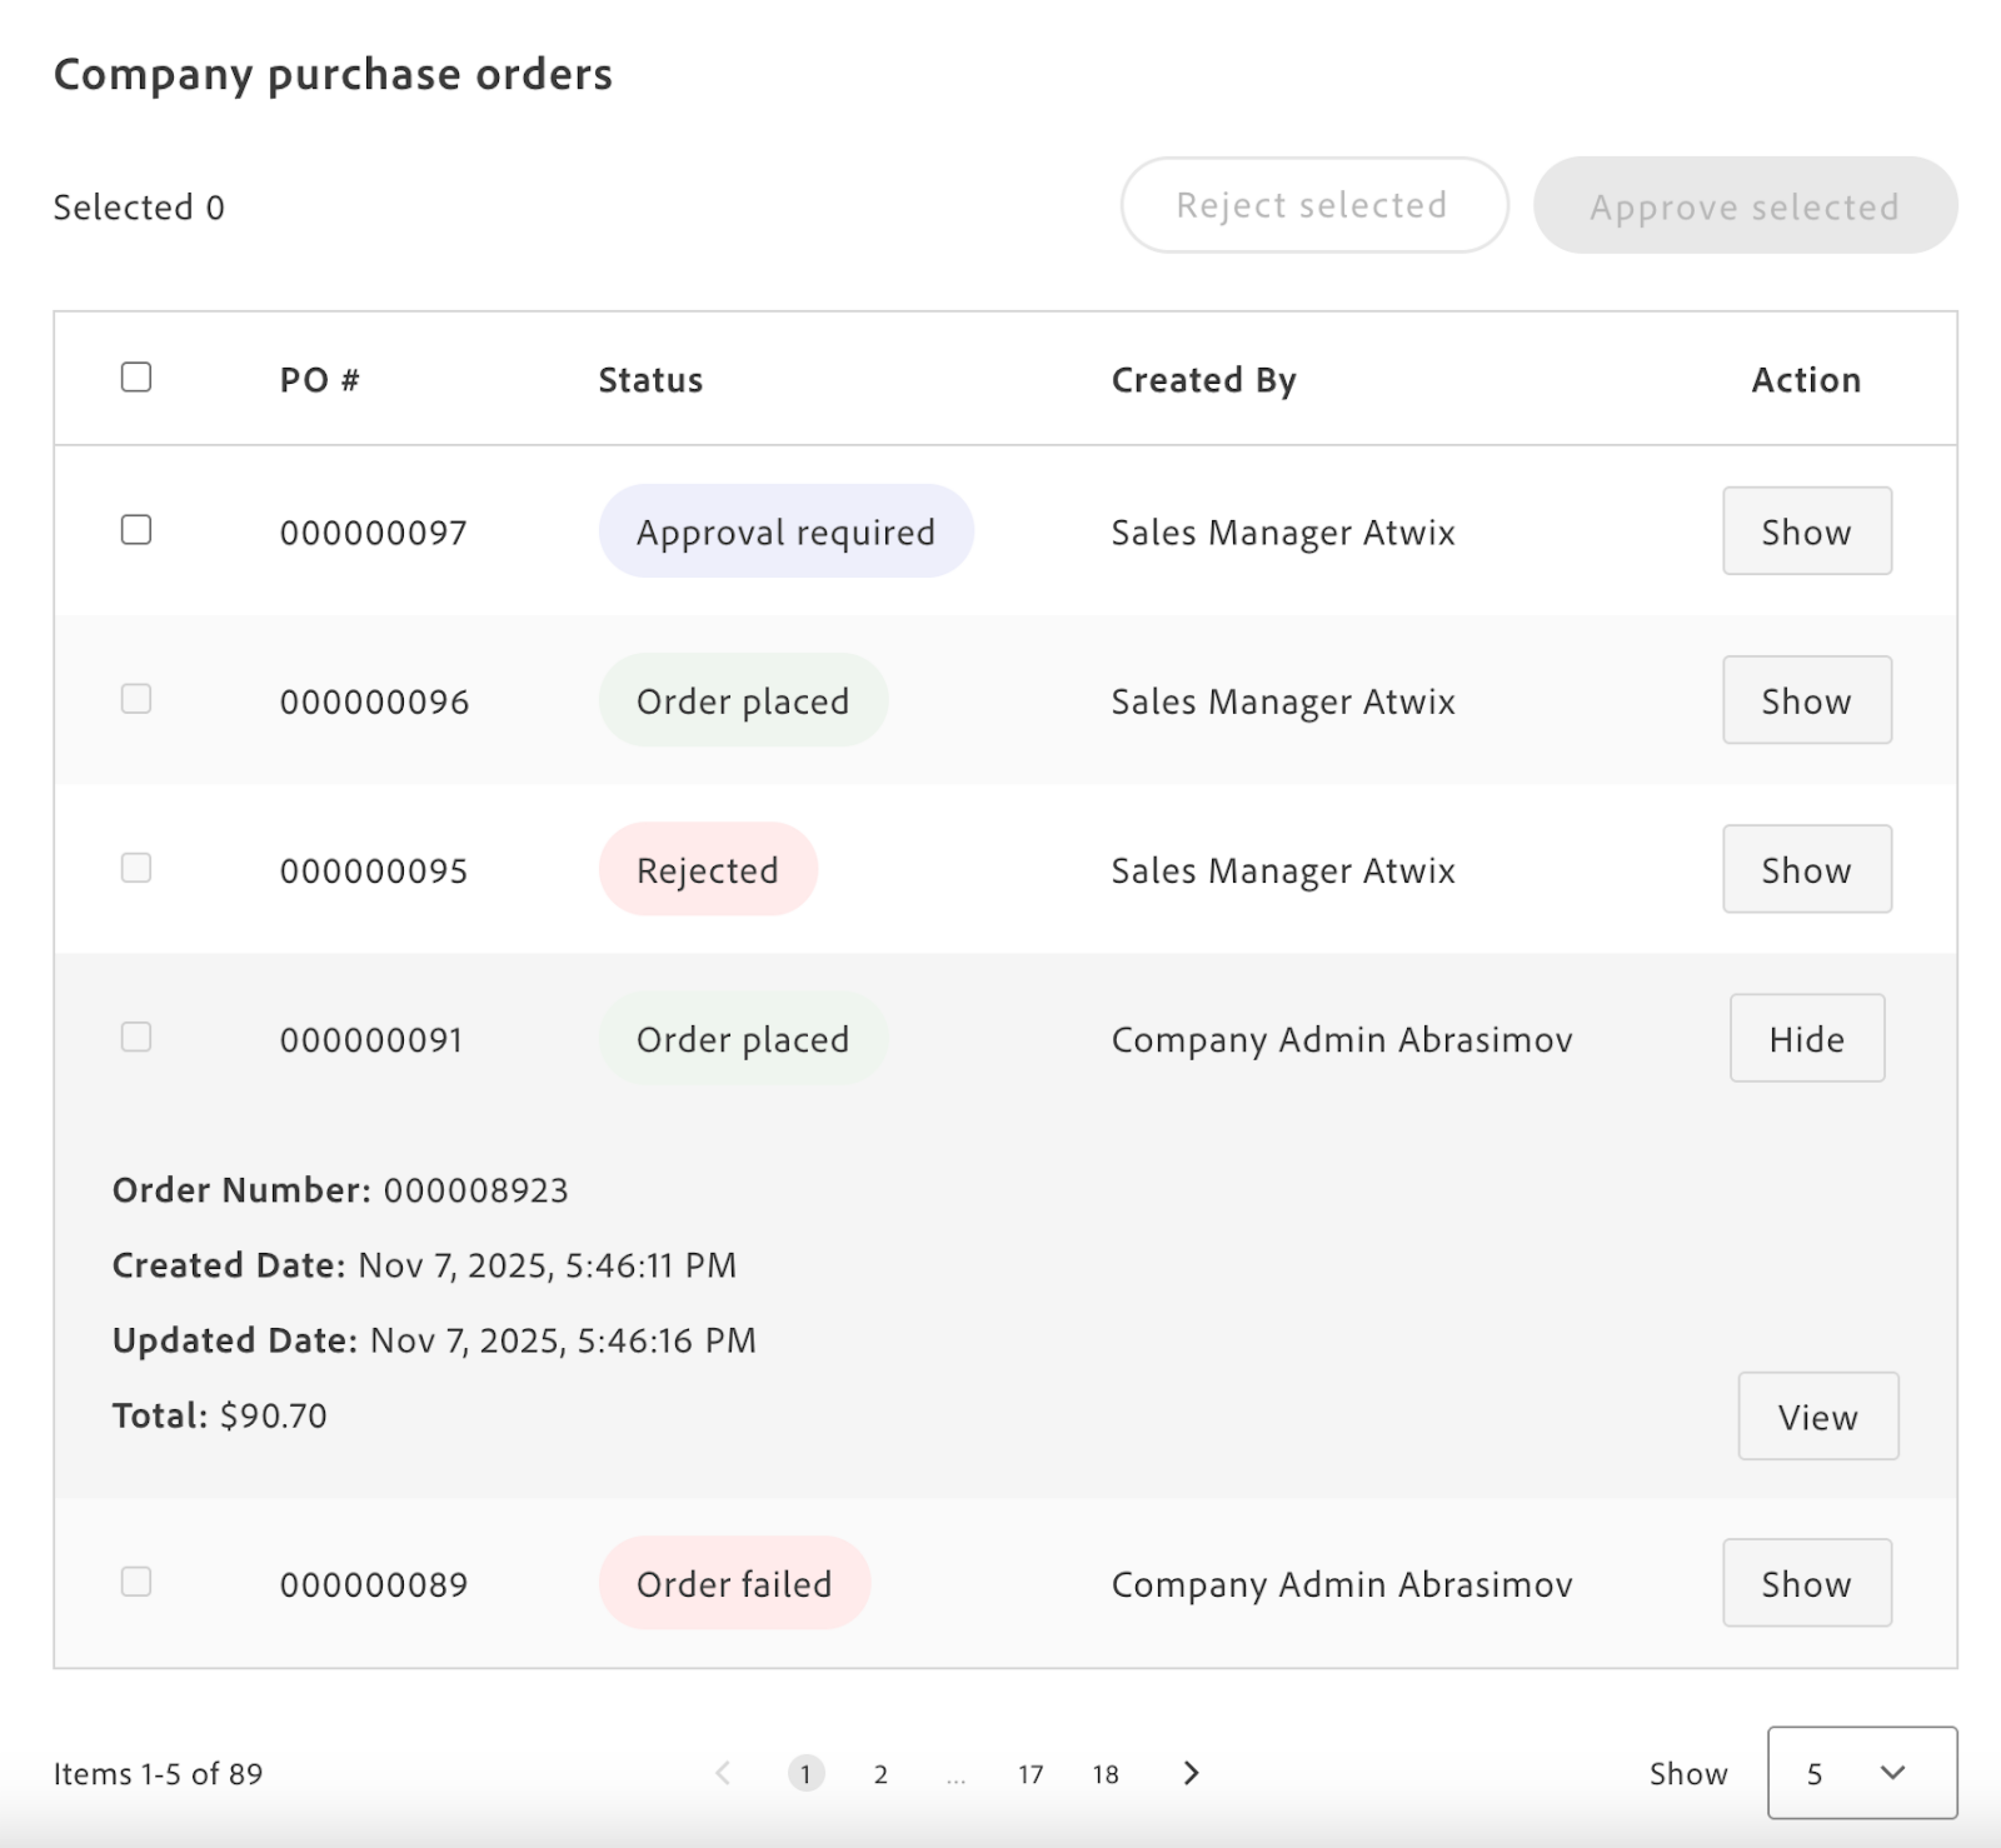This screenshot has width=2001, height=1848.
Task: Select checkbox for PO 000000096
Action: point(136,699)
